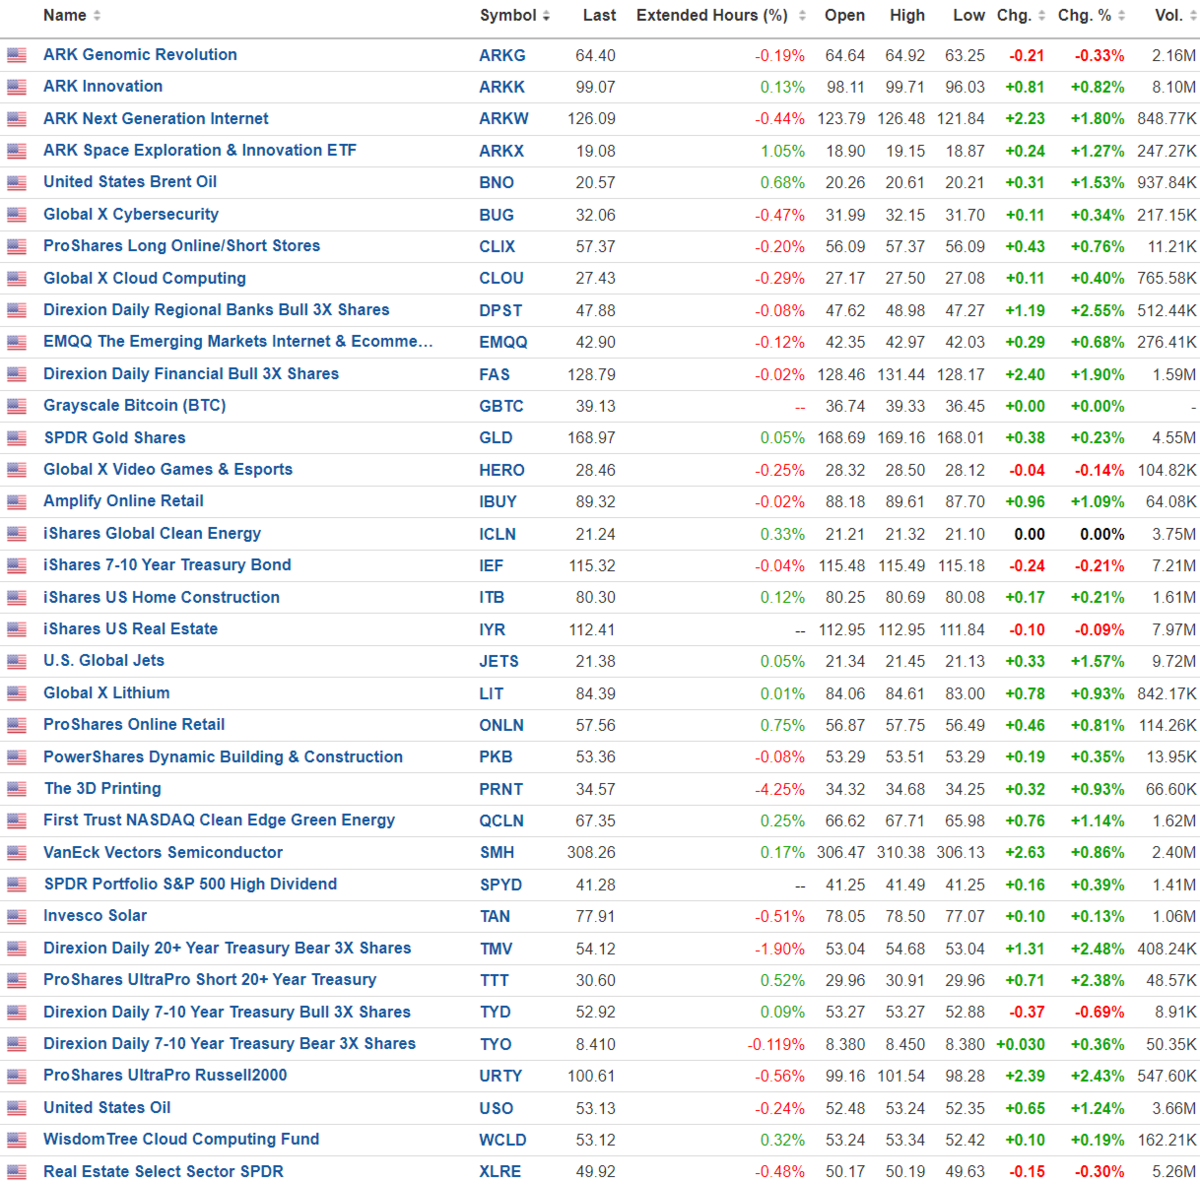Open United States Brent Oil link
The height and width of the screenshot is (1181, 1200).
[130, 182]
